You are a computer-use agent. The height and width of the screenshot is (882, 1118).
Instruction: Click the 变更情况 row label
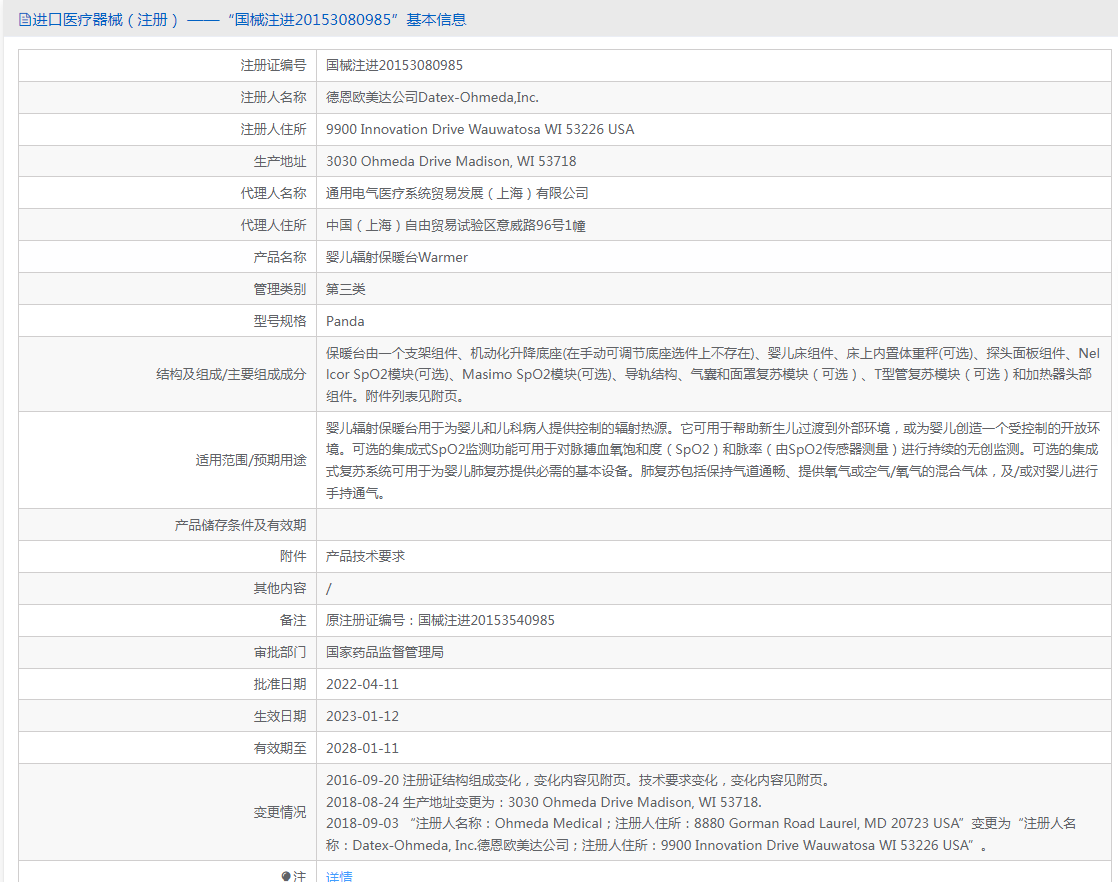(280, 813)
